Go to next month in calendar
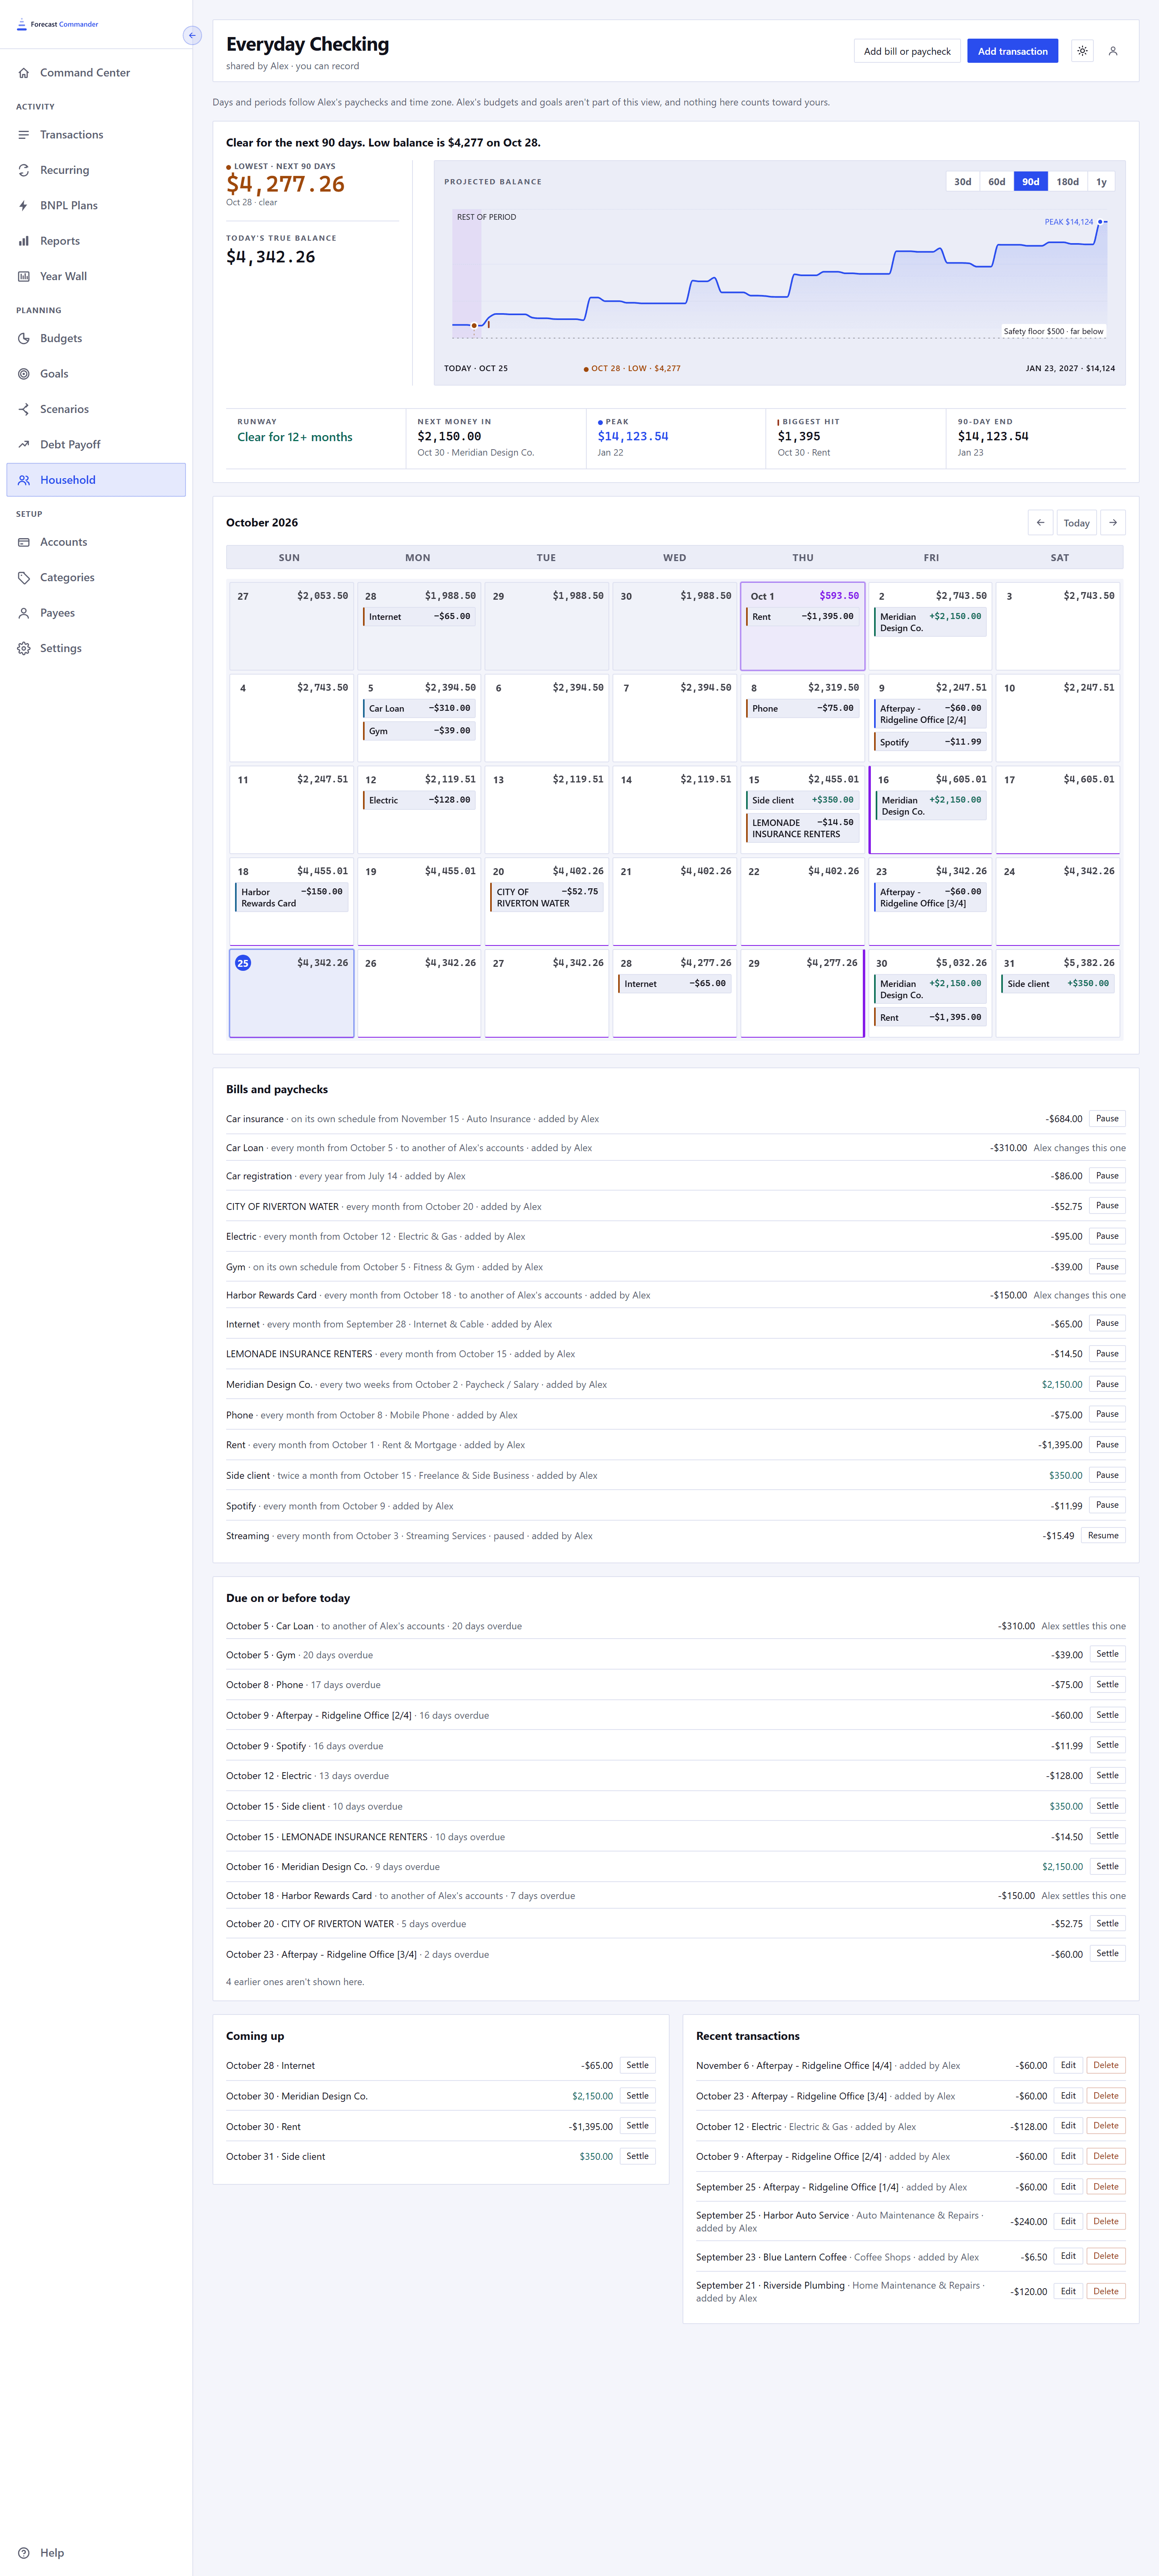 (x=1113, y=522)
